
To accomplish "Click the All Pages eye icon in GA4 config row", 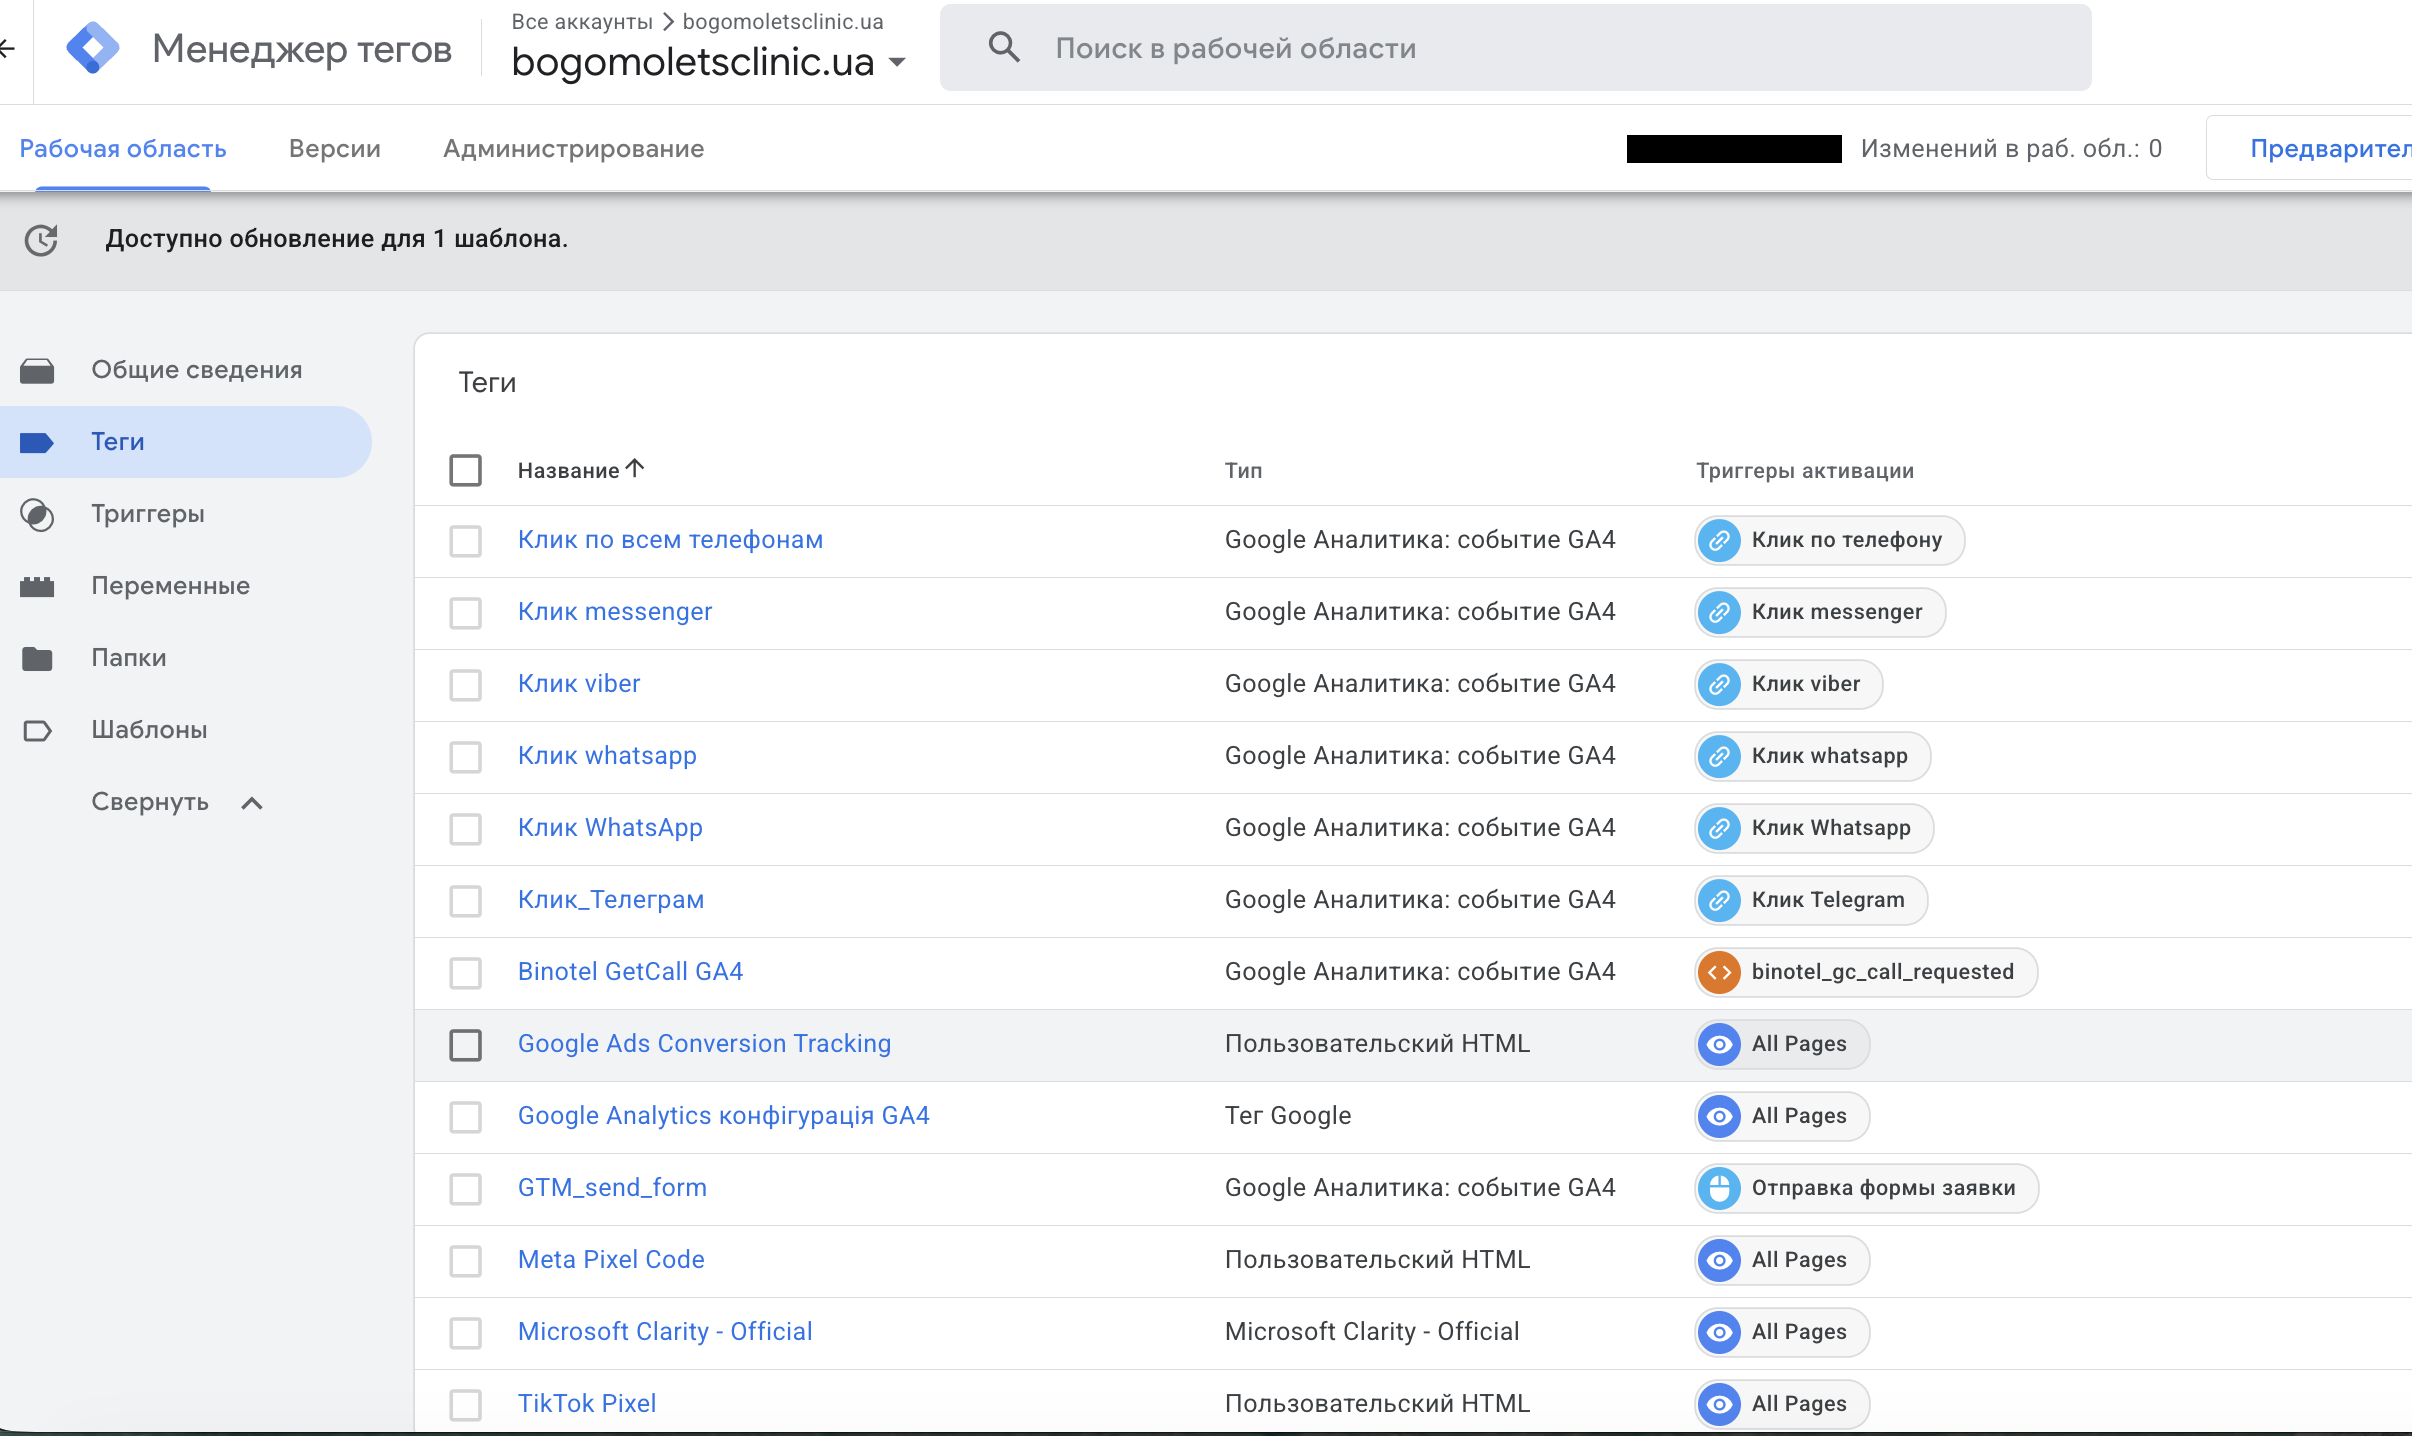I will (x=1719, y=1116).
